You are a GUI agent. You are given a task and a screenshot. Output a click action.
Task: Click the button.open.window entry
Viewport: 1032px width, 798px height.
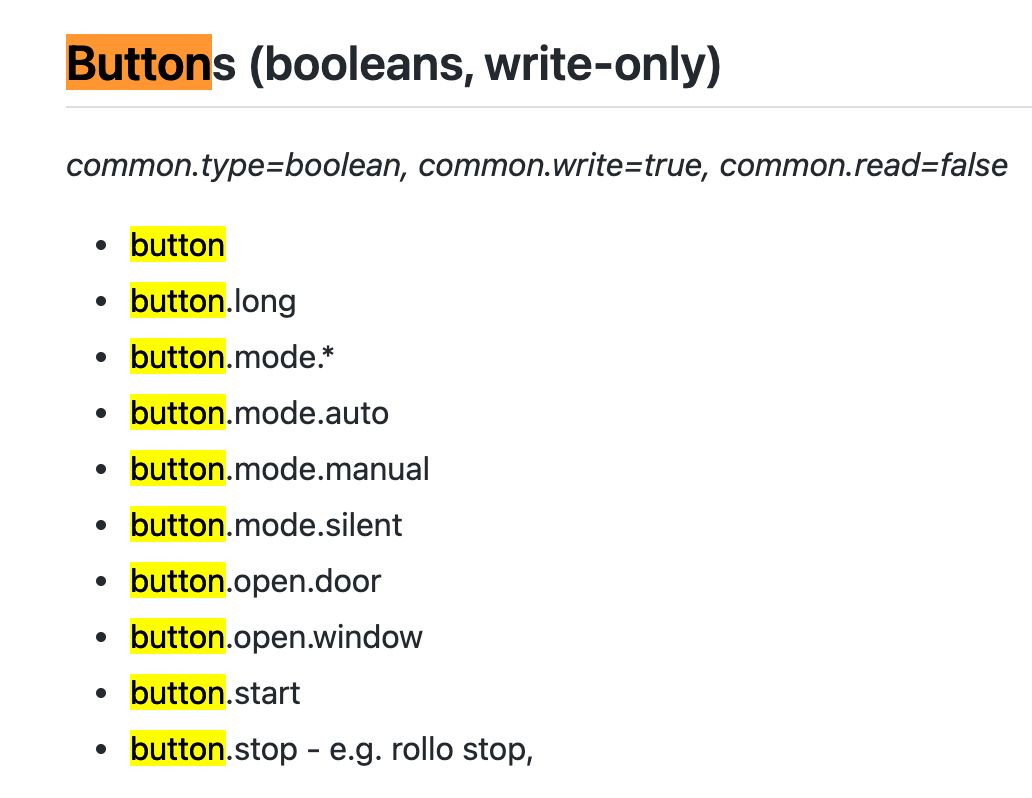tap(276, 637)
